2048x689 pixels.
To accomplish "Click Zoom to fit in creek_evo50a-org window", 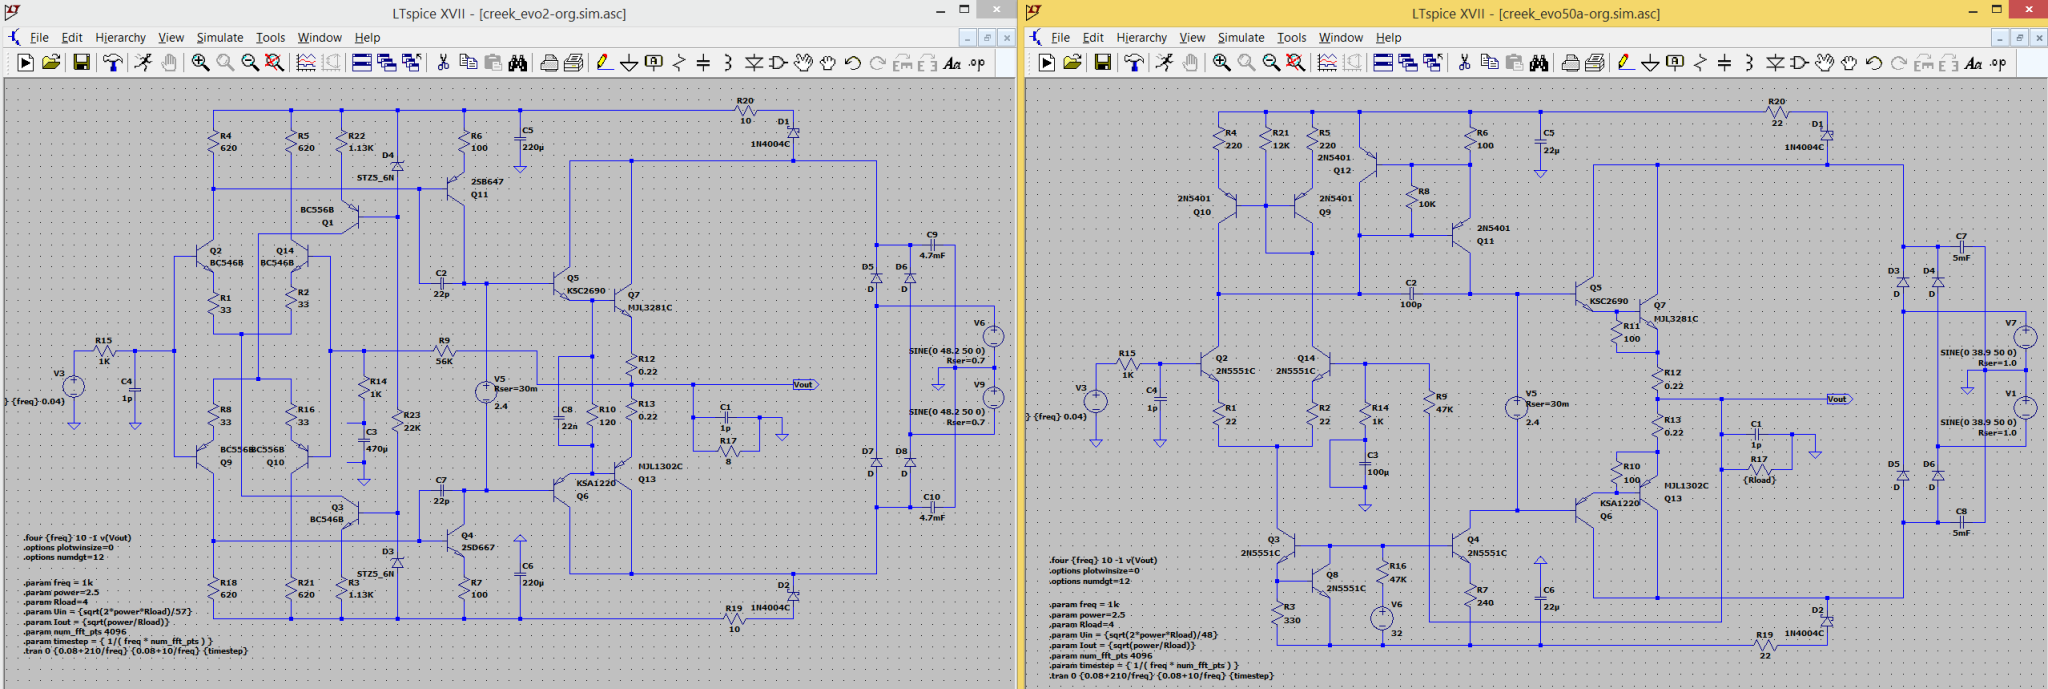I will (x=1295, y=63).
